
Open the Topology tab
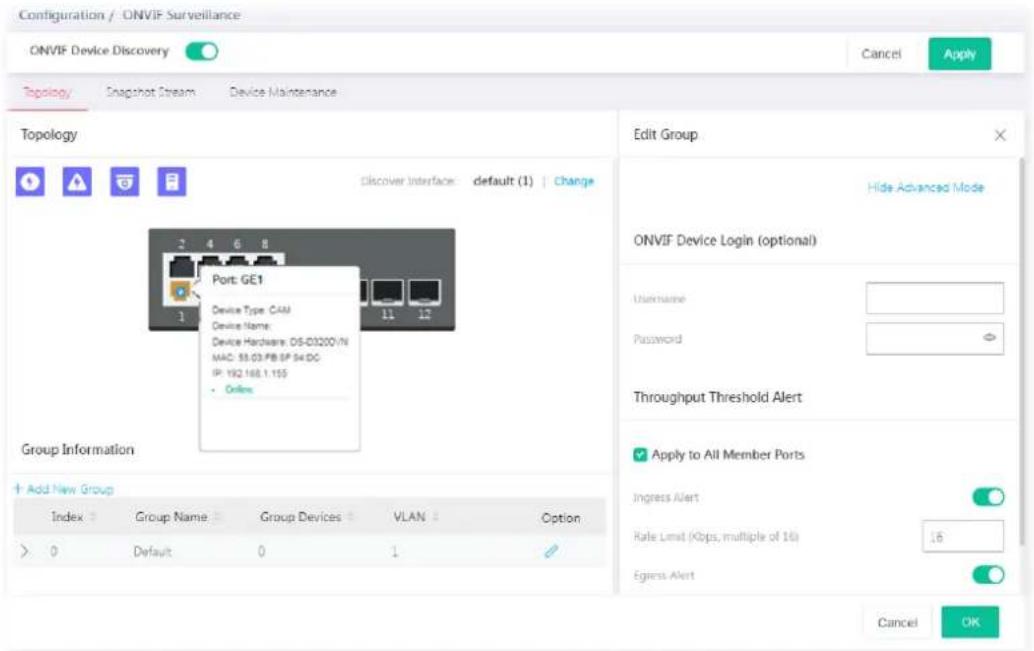click(x=47, y=92)
